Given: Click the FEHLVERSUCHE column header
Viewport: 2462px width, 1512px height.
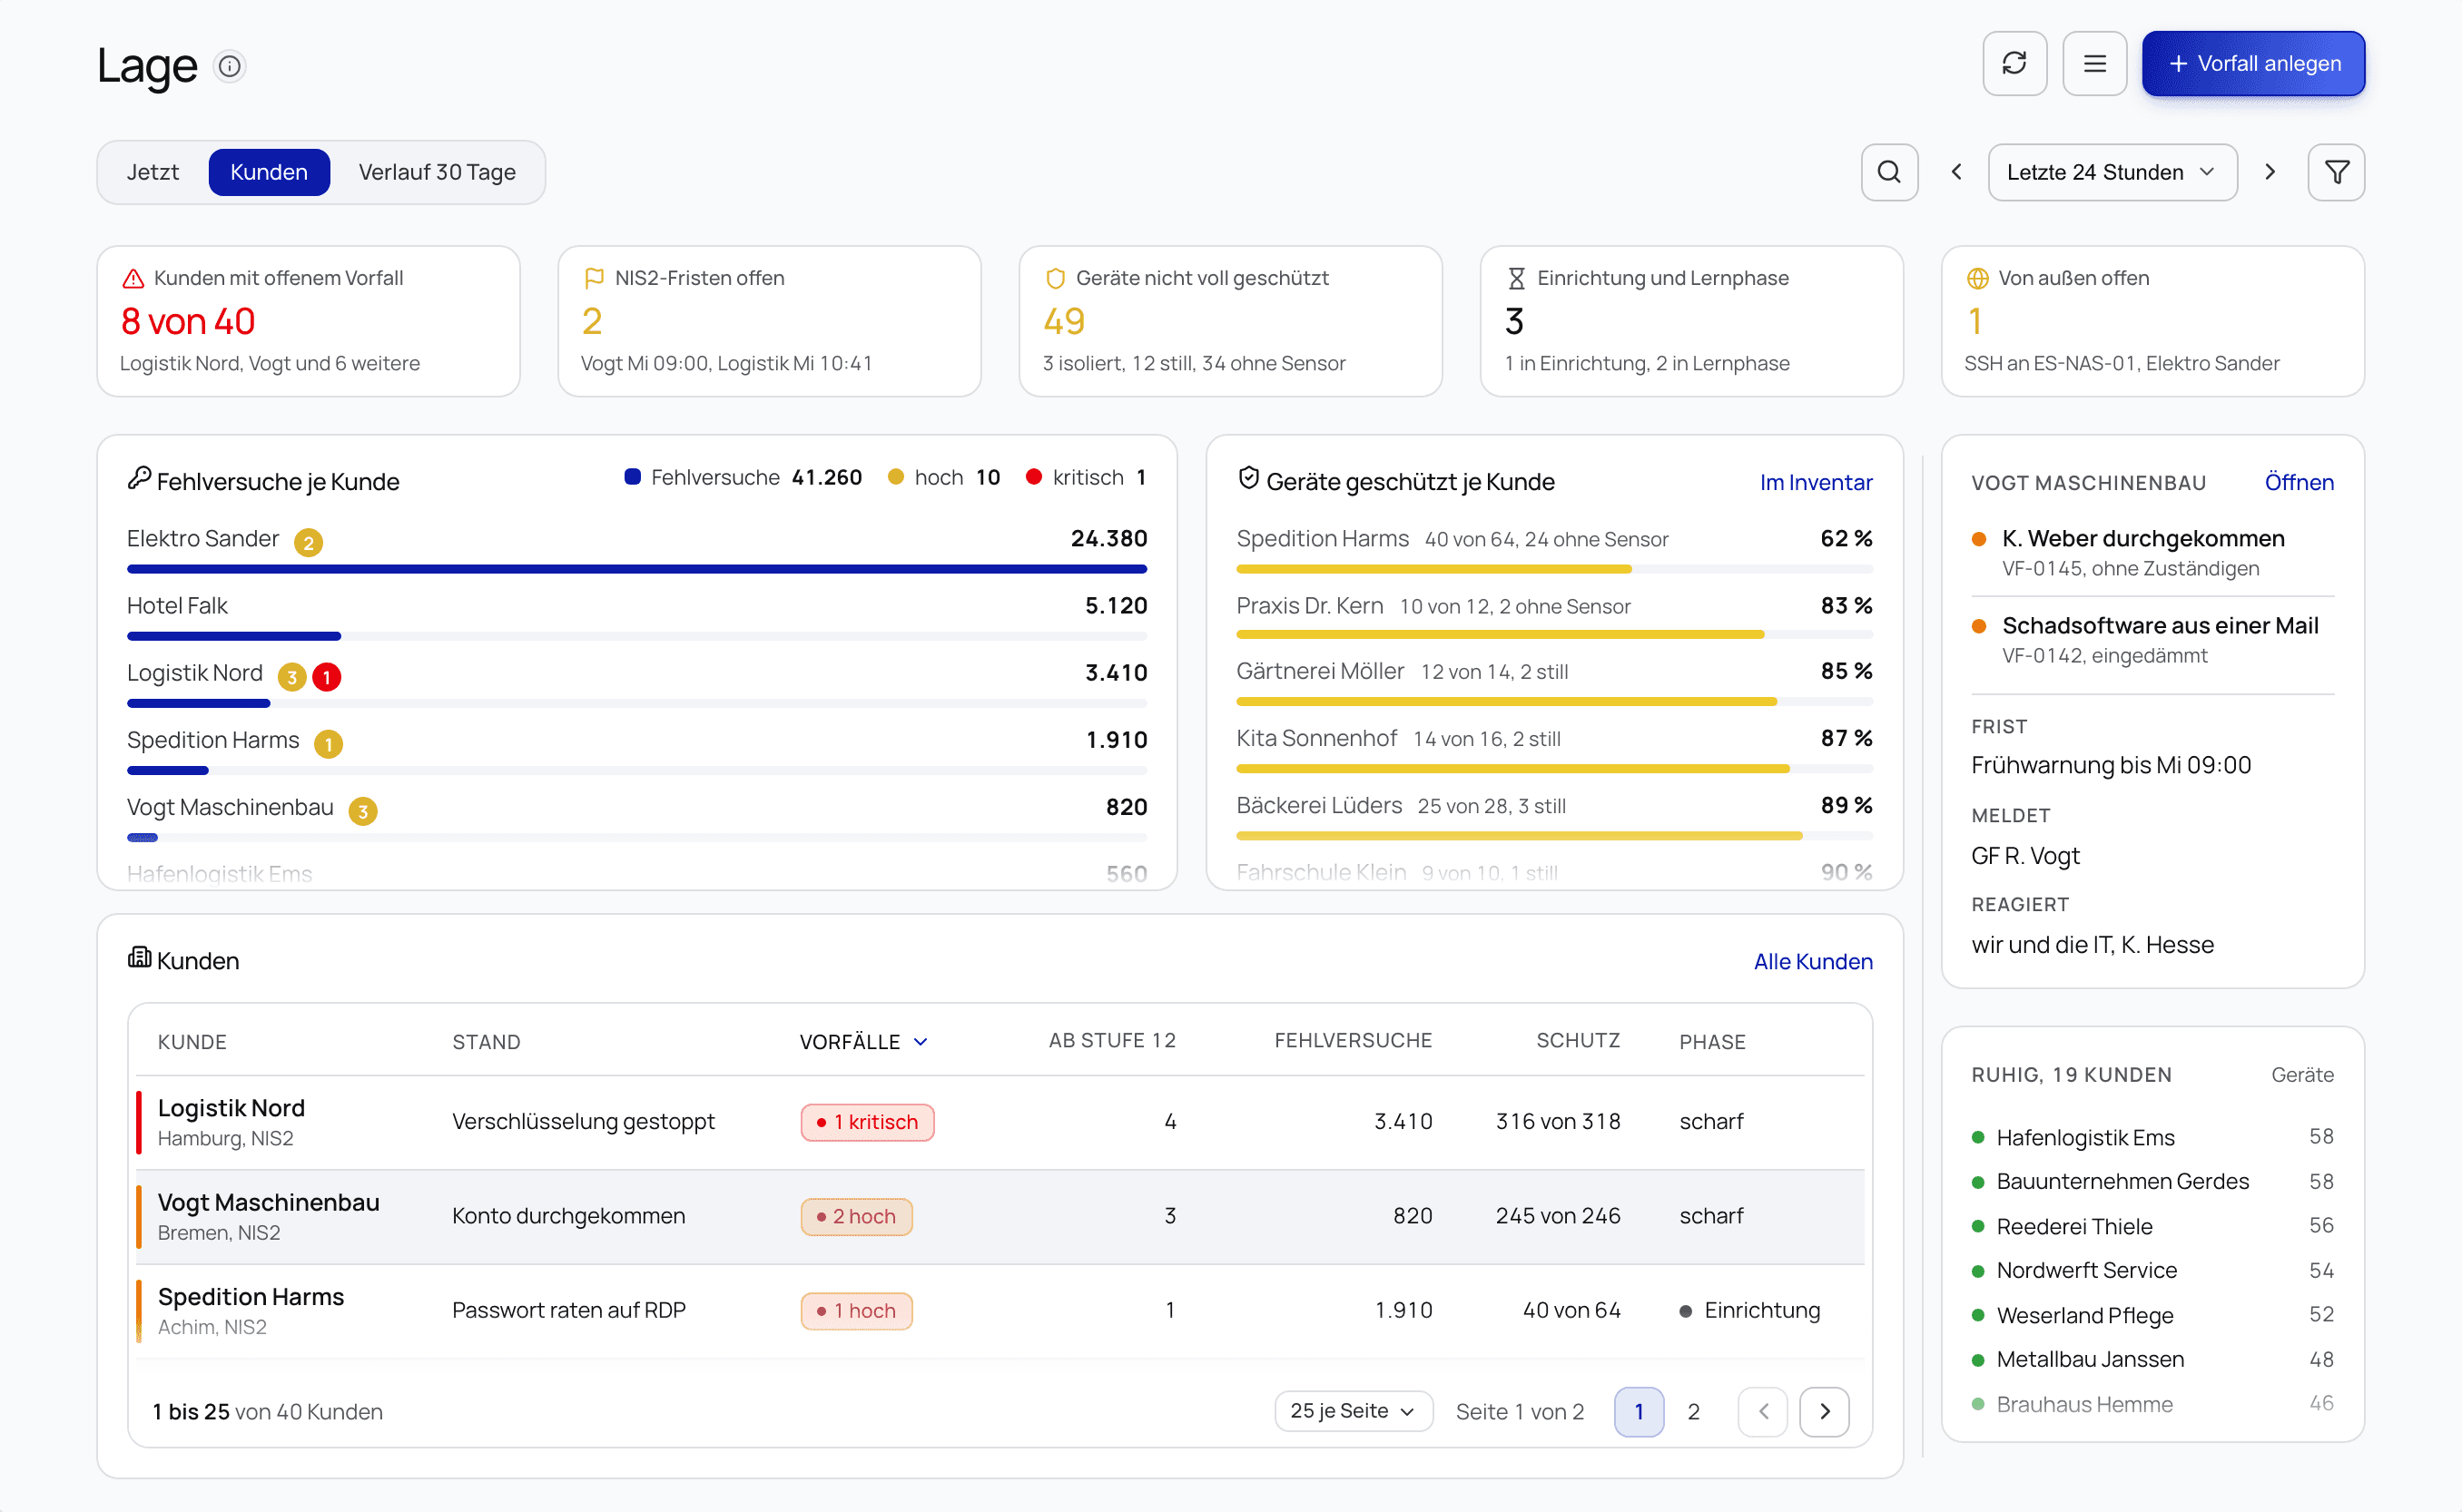Looking at the screenshot, I should coord(1352,1040).
